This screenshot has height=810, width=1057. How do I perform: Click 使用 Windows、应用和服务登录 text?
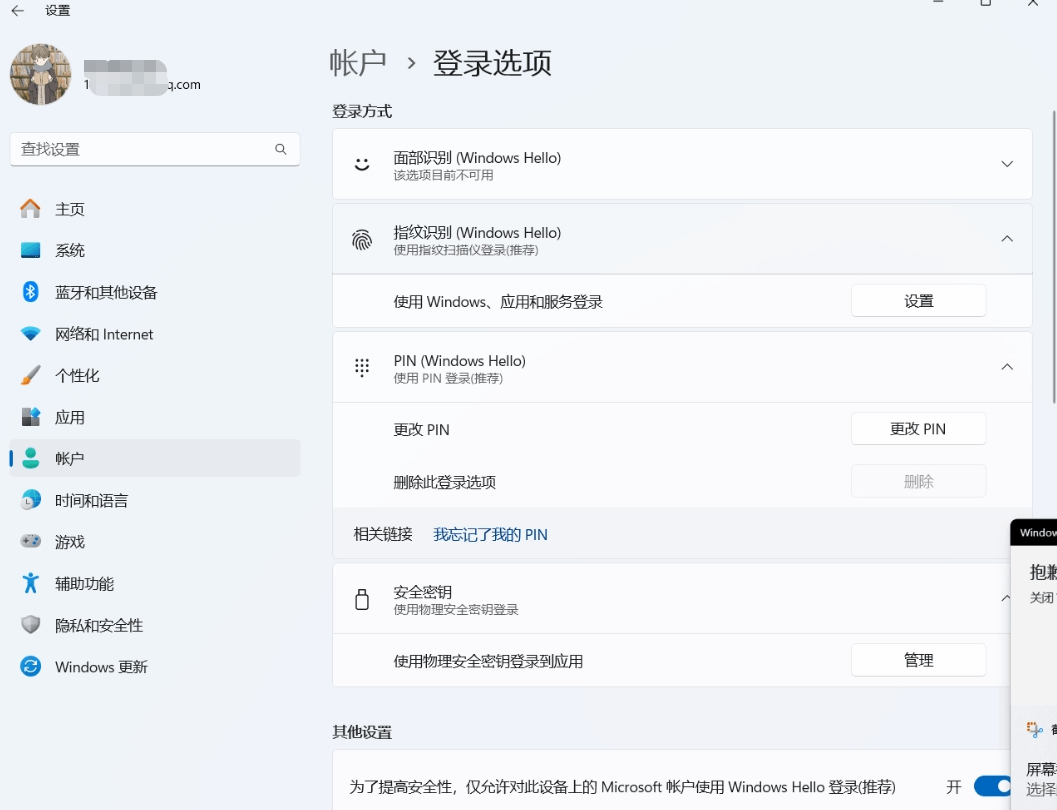coord(498,302)
